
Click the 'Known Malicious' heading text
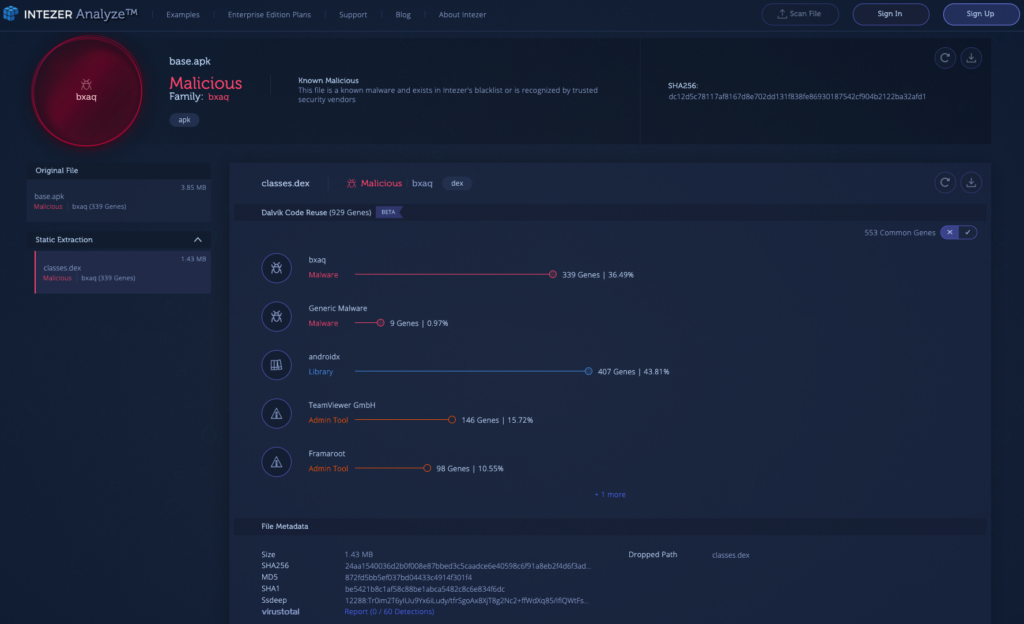[x=328, y=80]
